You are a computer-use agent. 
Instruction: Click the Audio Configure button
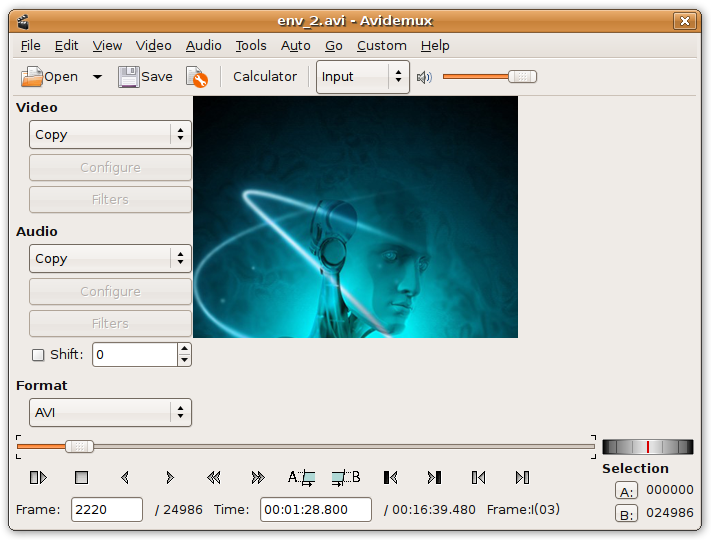click(x=110, y=292)
